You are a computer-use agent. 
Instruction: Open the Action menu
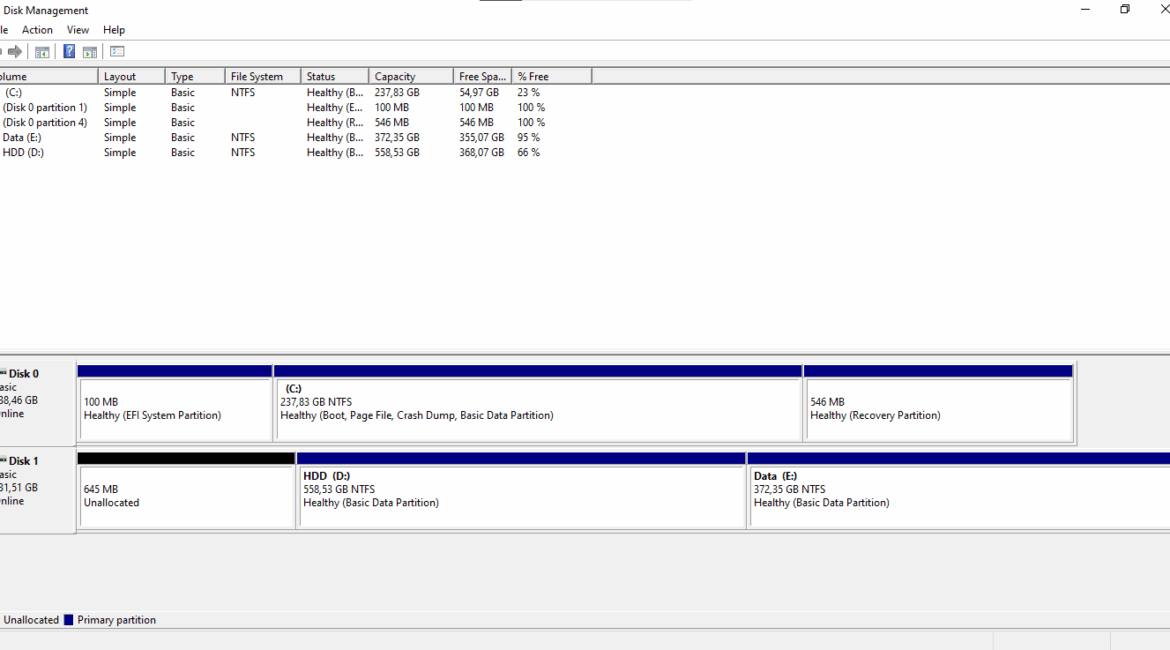[37, 30]
